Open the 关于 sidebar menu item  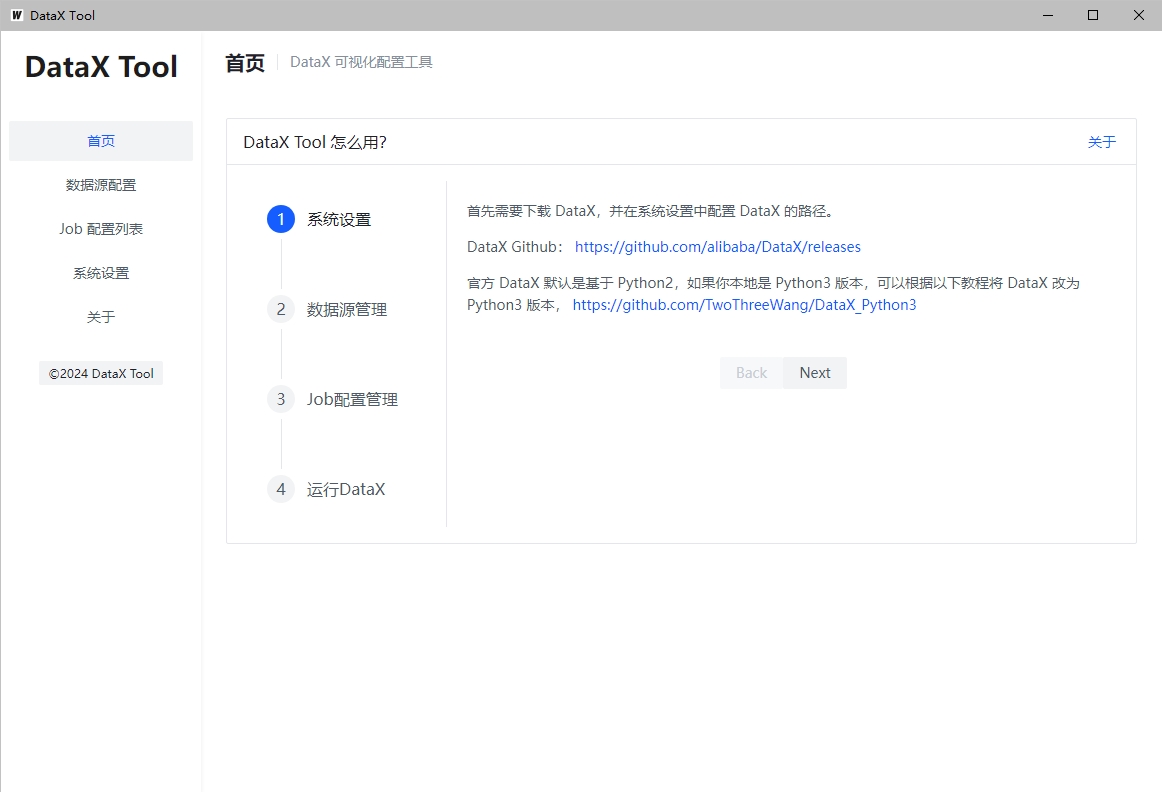click(x=101, y=317)
